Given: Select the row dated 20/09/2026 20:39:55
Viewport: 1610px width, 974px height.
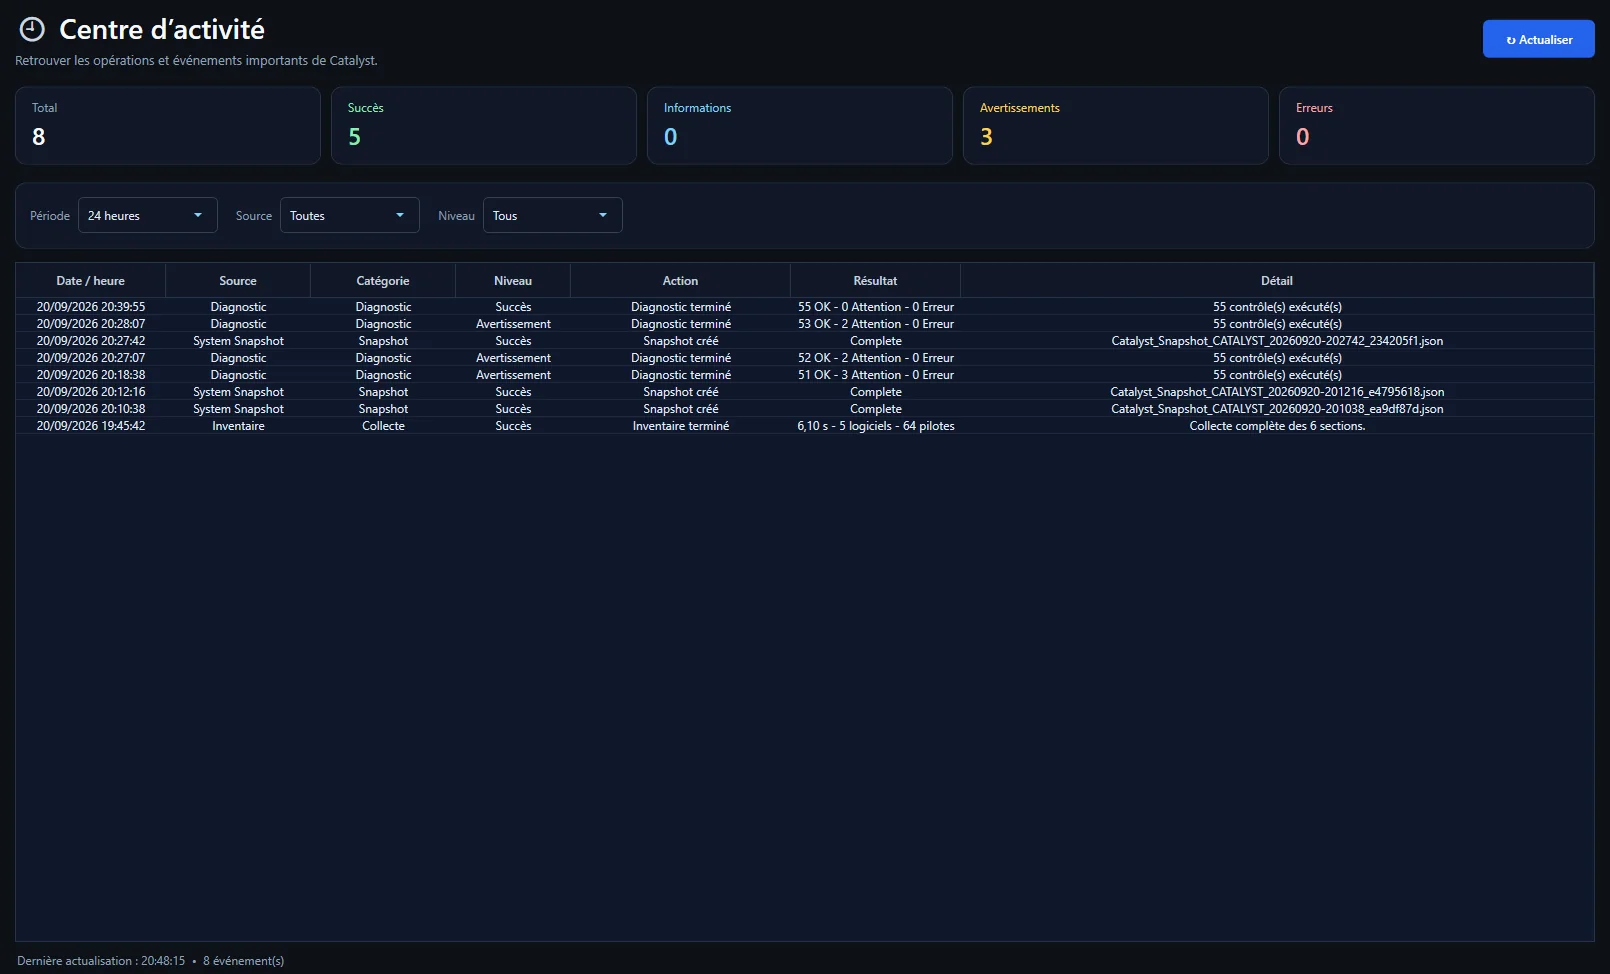Looking at the screenshot, I should (805, 307).
